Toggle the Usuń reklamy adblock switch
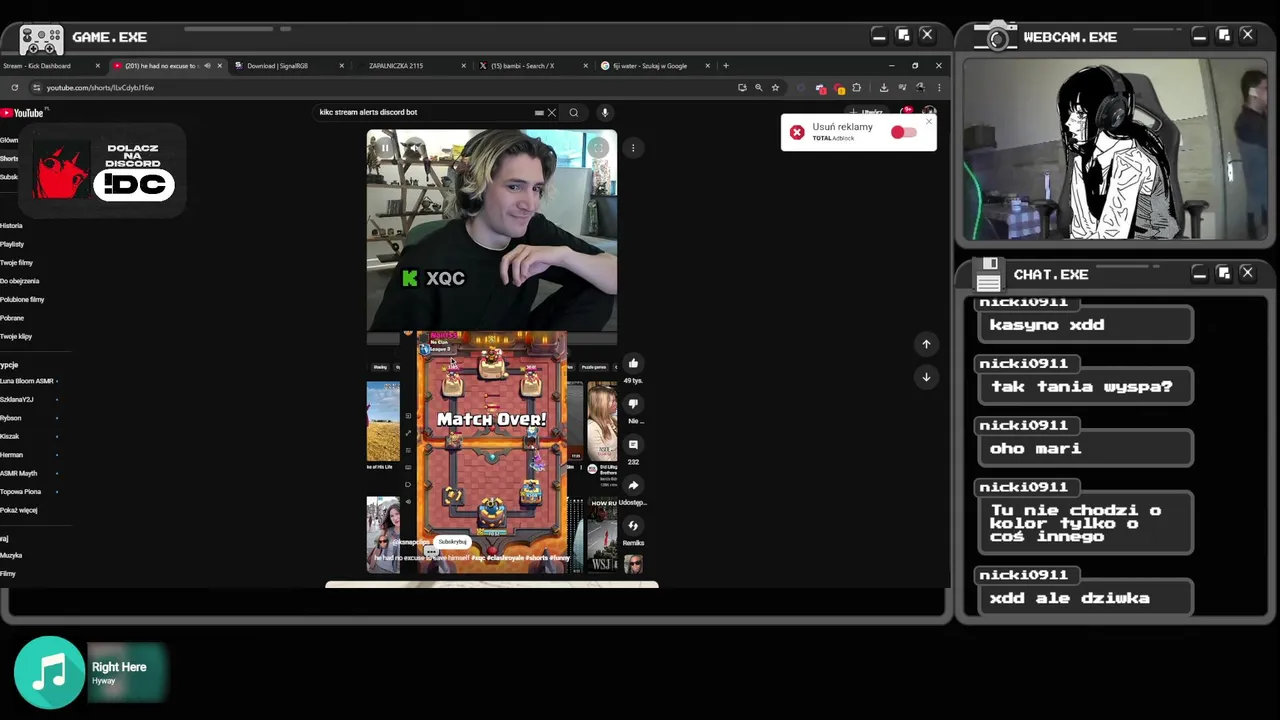 pyautogui.click(x=903, y=132)
